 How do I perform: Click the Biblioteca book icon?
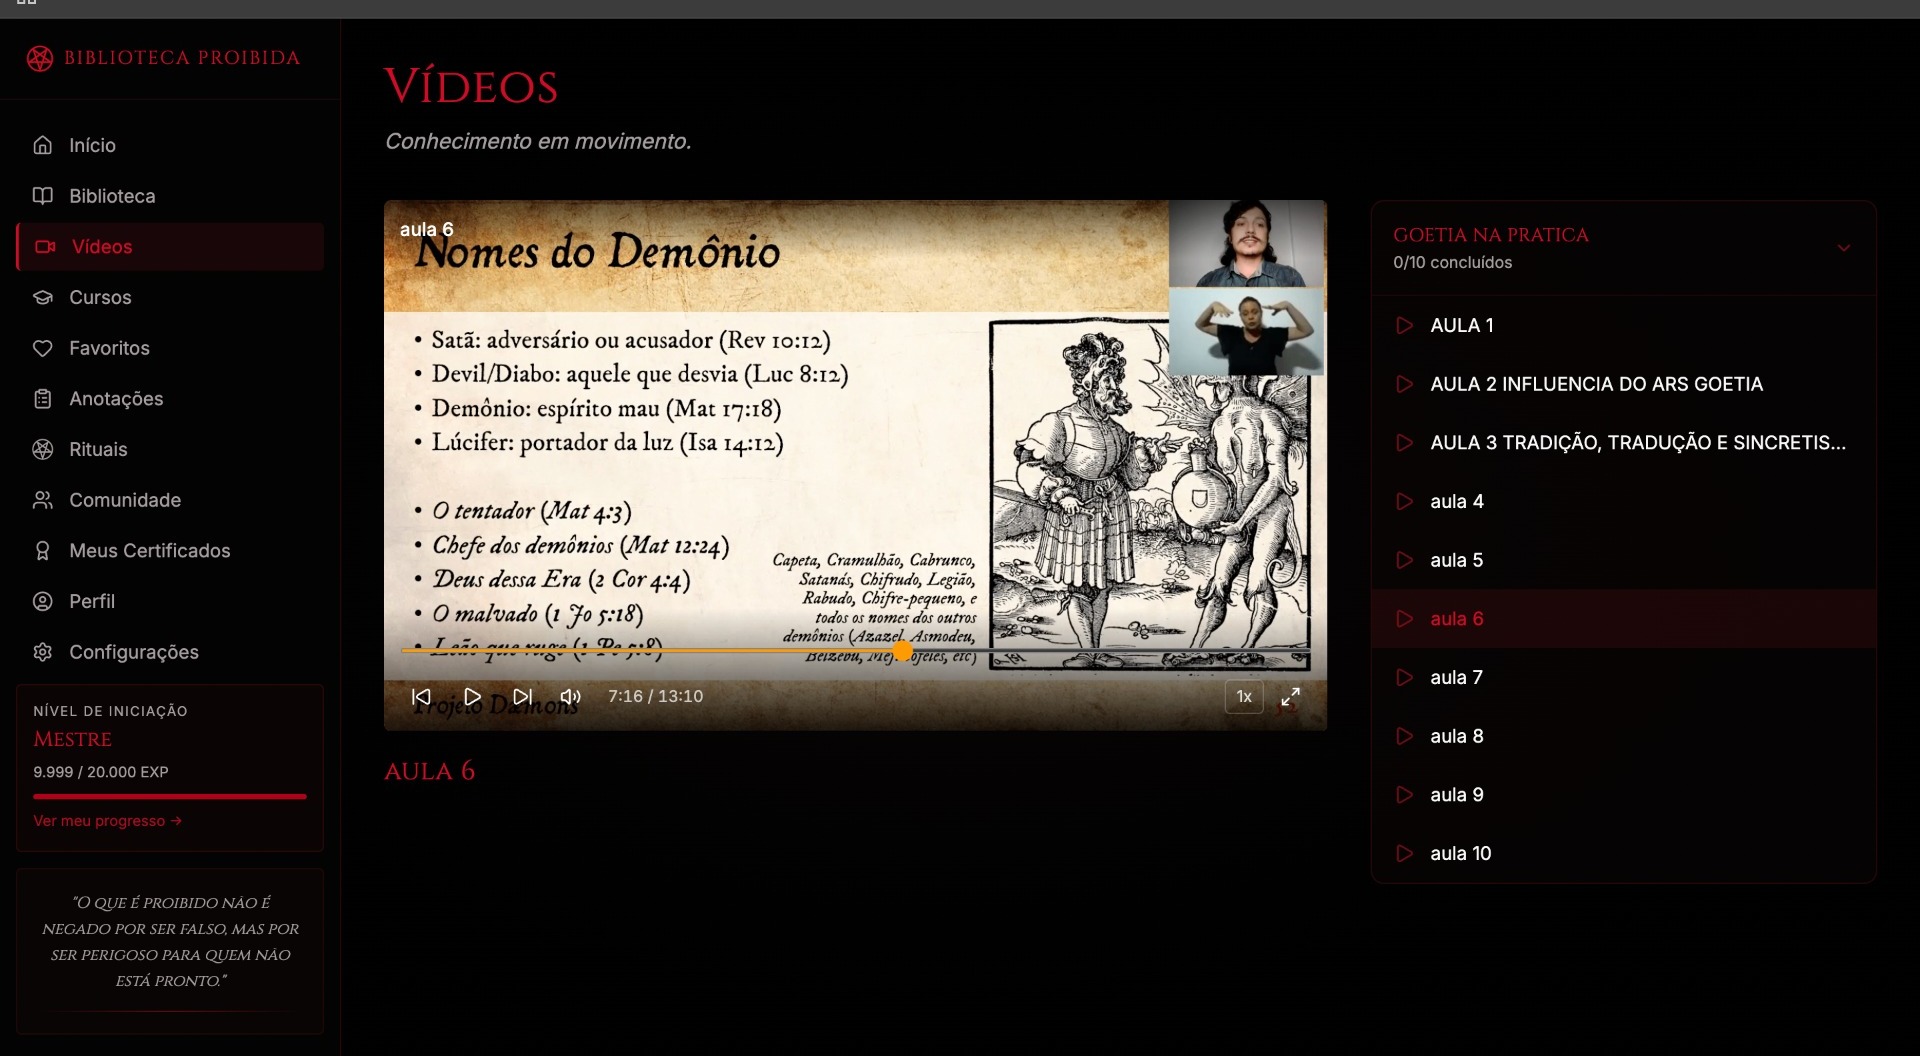[43, 196]
